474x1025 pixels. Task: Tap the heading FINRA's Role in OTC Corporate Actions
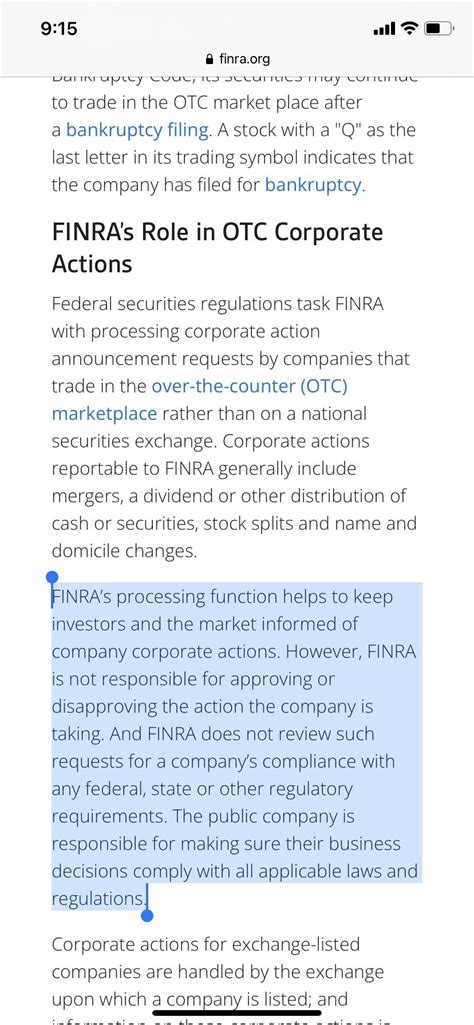[217, 248]
